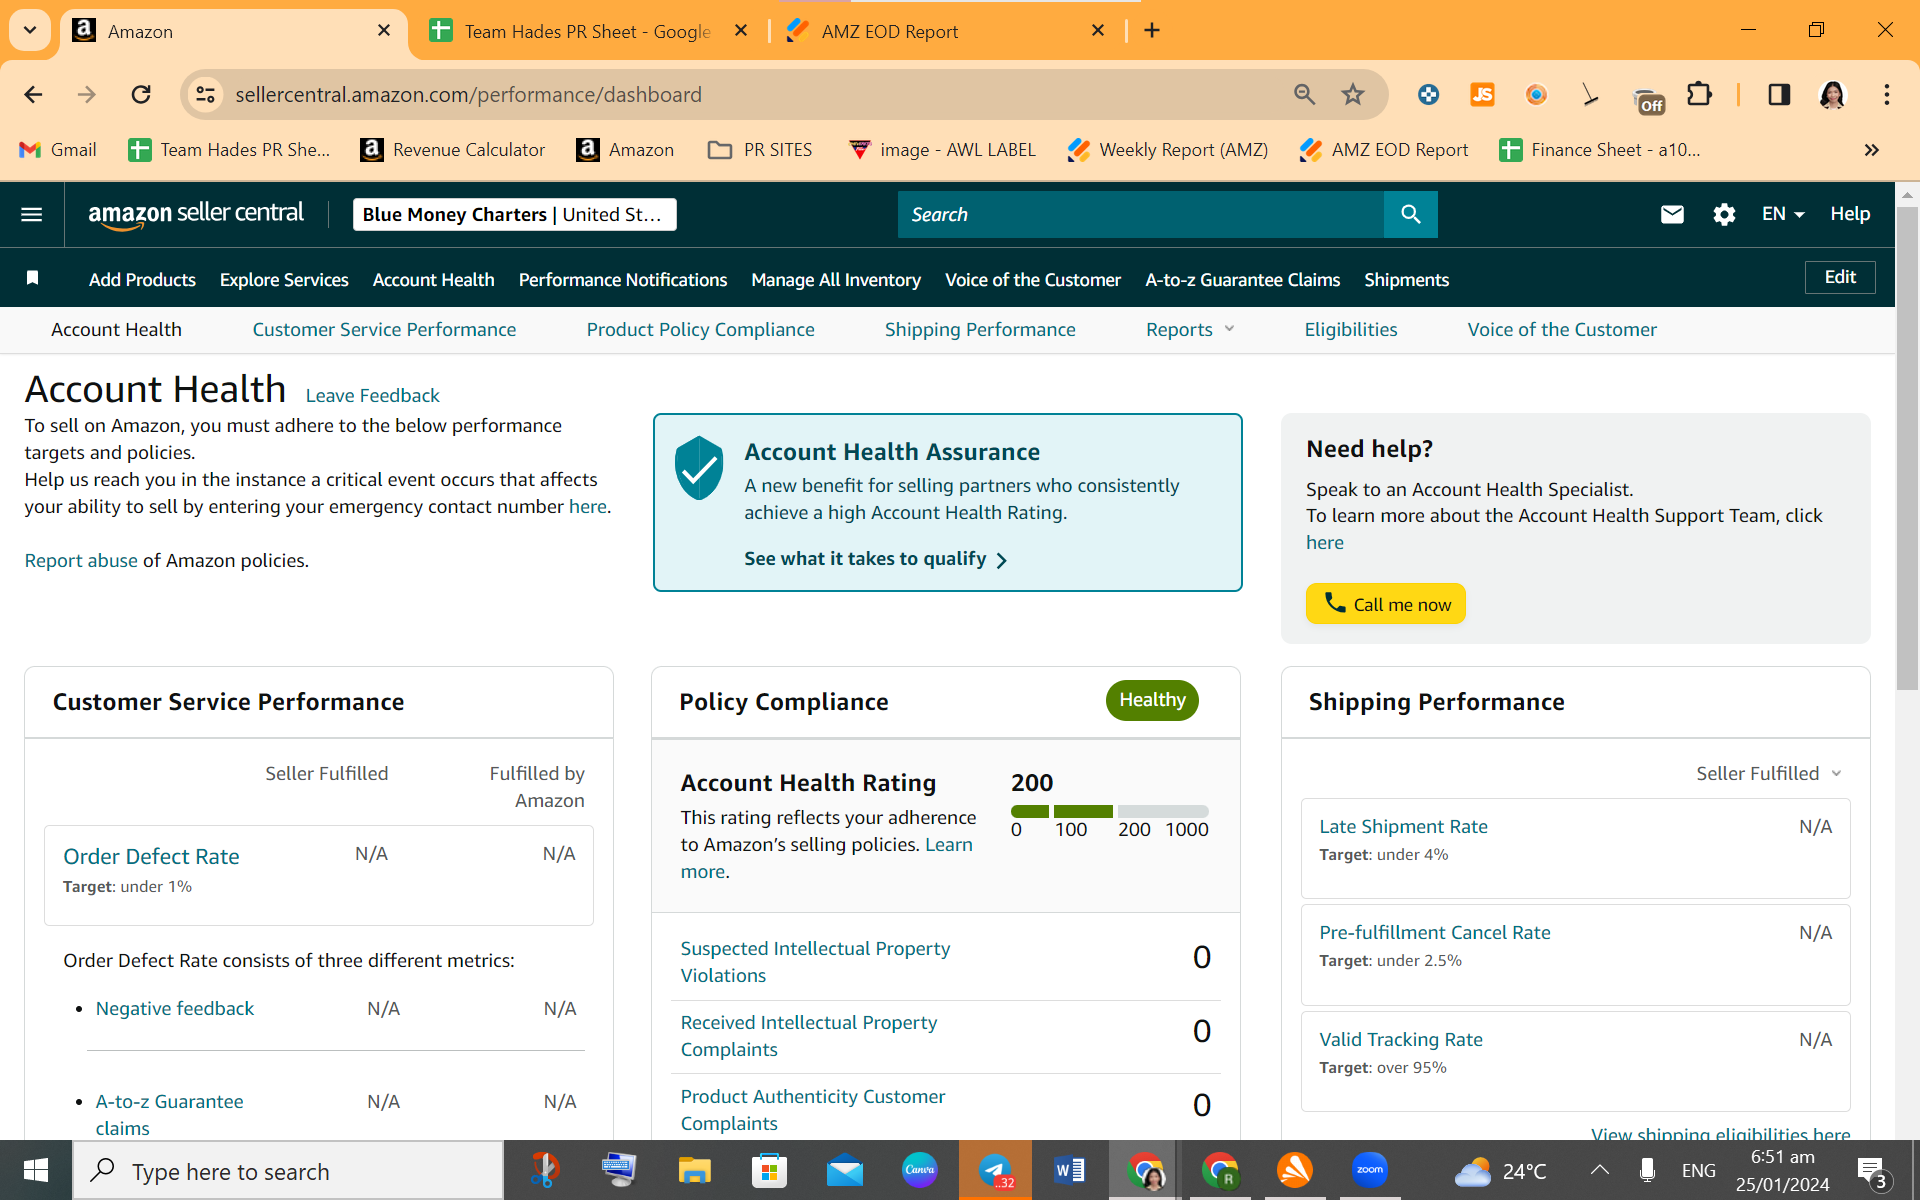This screenshot has width=1920, height=1200.
Task: Open the Zoom app in the taskbar
Action: point(1370,1171)
